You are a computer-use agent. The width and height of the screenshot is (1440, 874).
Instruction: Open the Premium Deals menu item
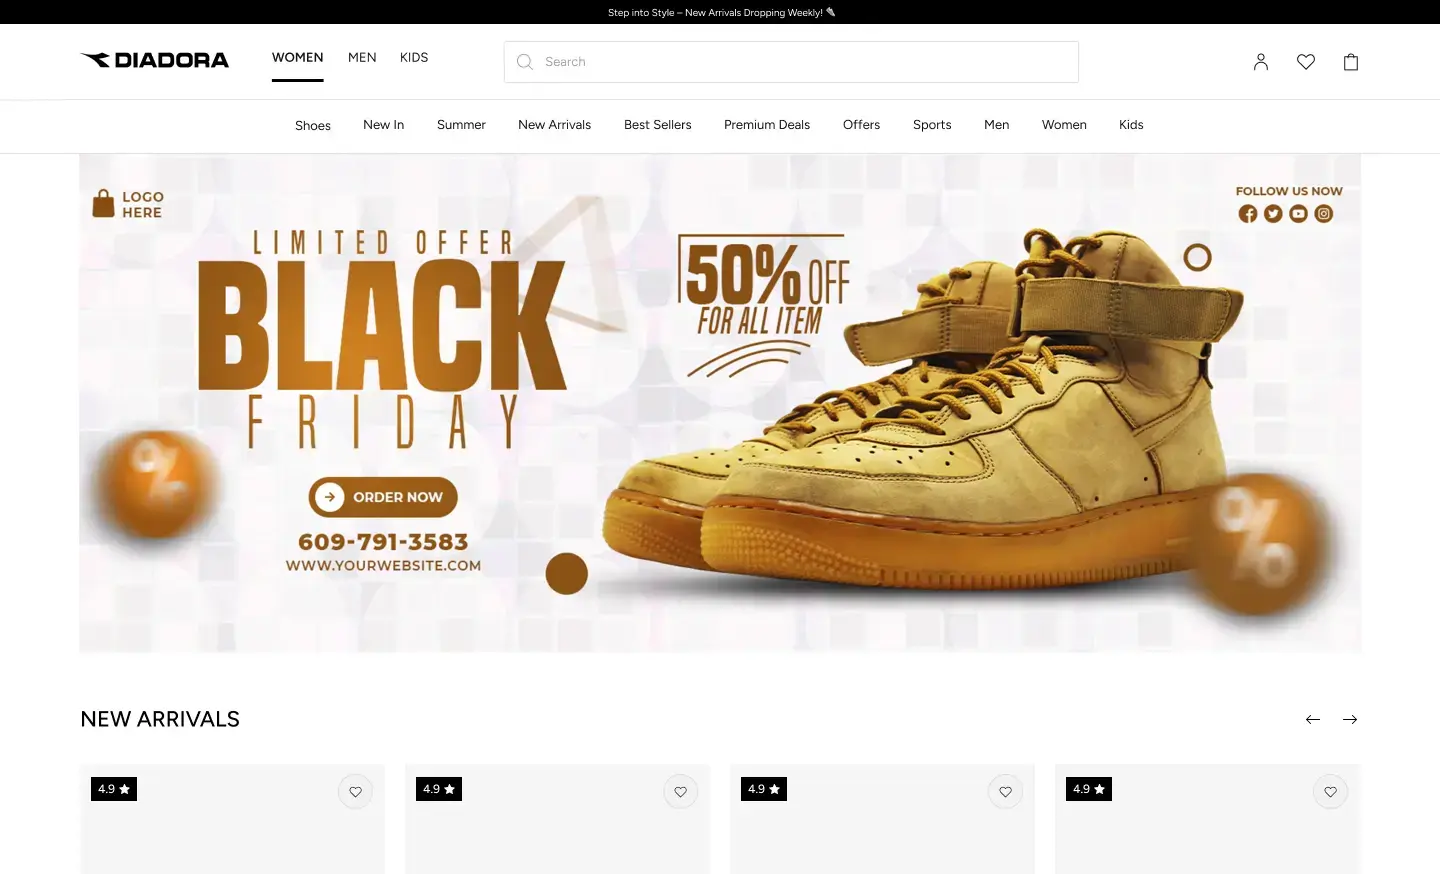[x=767, y=125]
